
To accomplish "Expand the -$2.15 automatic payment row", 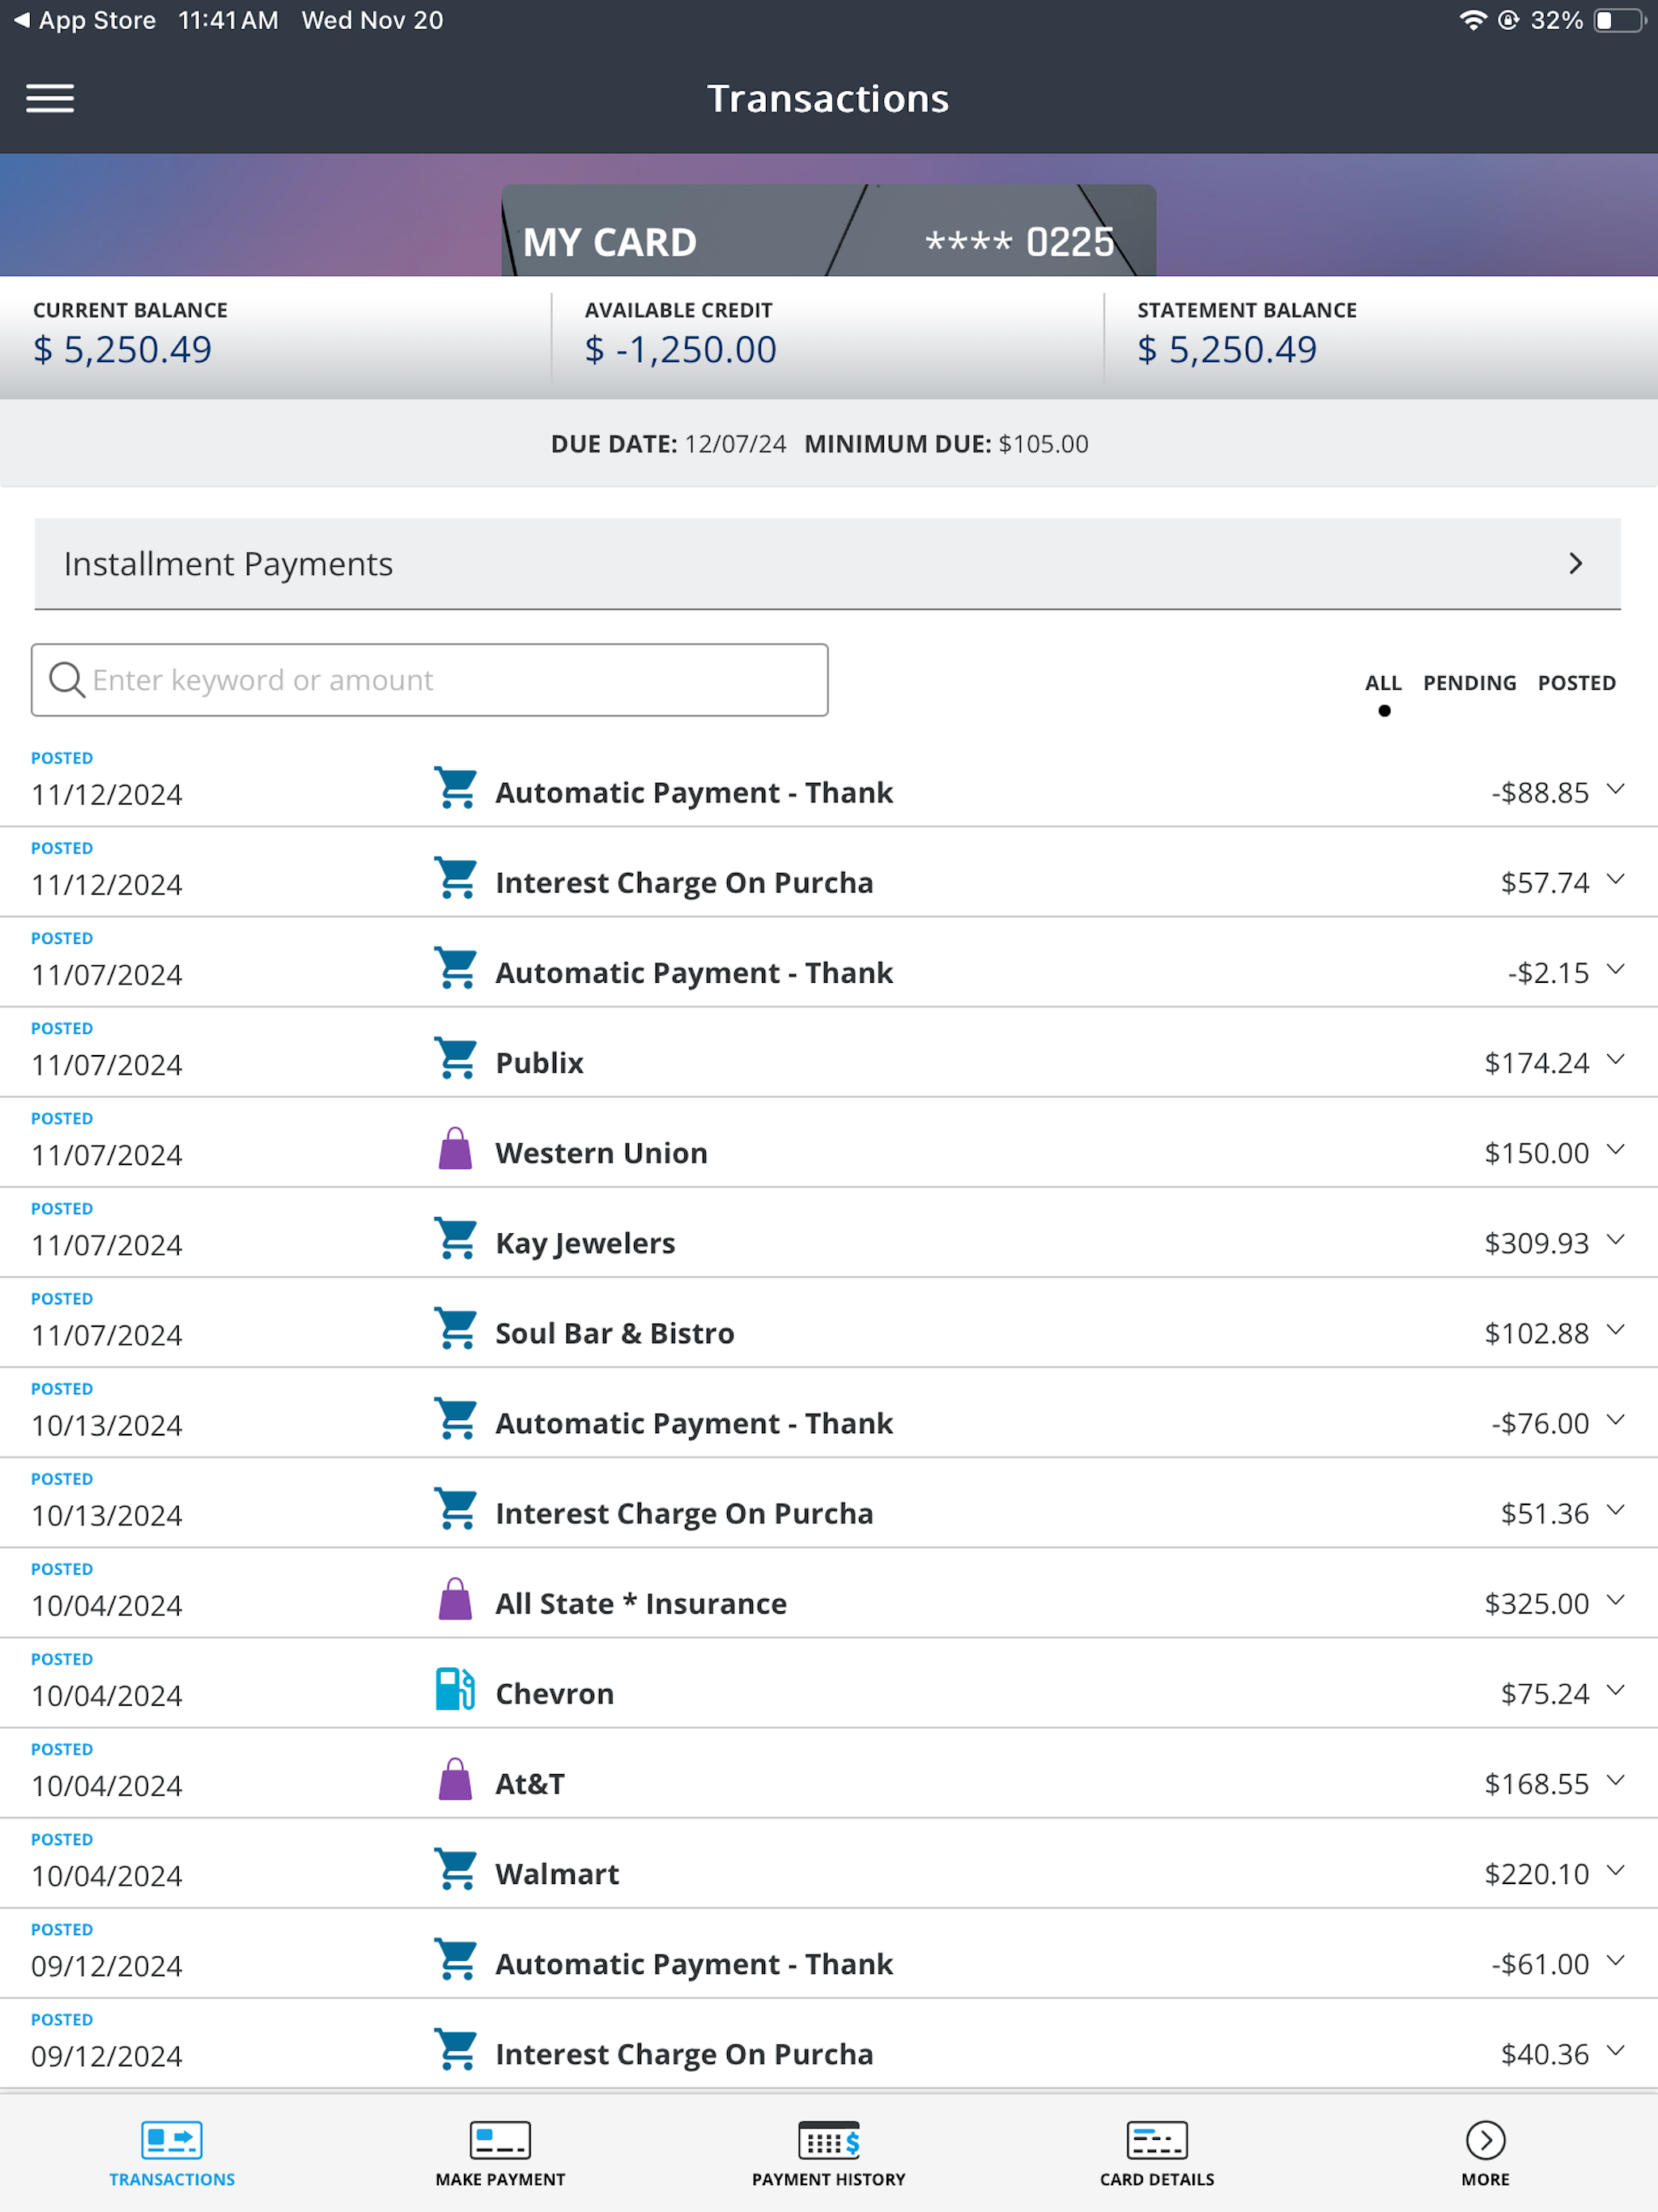I will pyautogui.click(x=1616, y=969).
